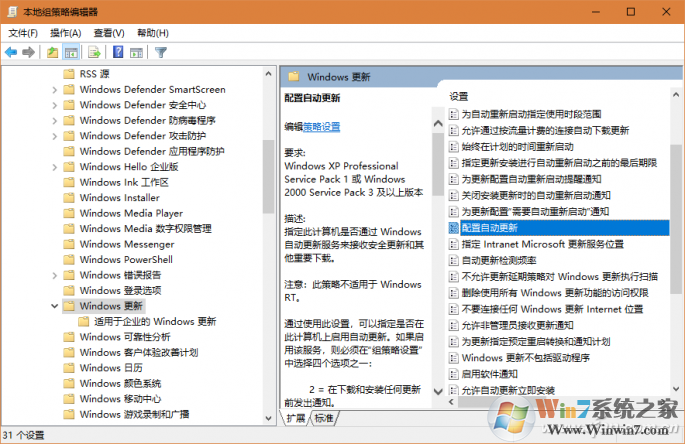This screenshot has width=685, height=444.
Task: Click the Export list toolbar icon
Action: [94, 52]
